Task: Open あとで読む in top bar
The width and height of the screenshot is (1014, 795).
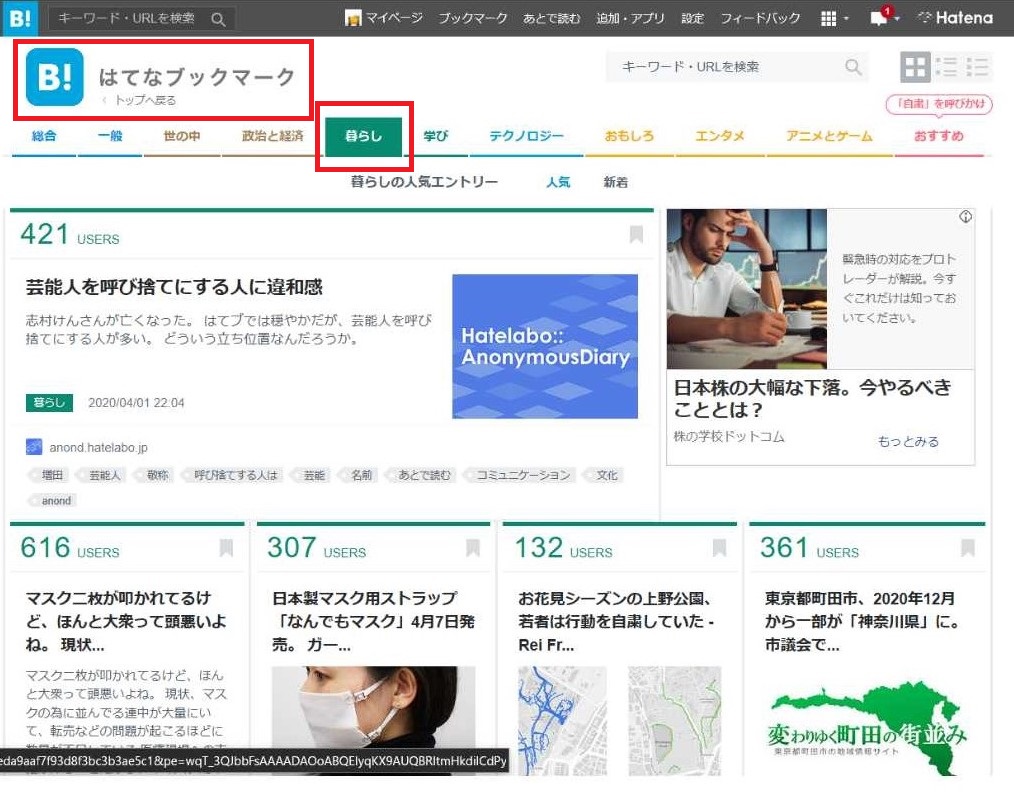Action: pos(552,18)
